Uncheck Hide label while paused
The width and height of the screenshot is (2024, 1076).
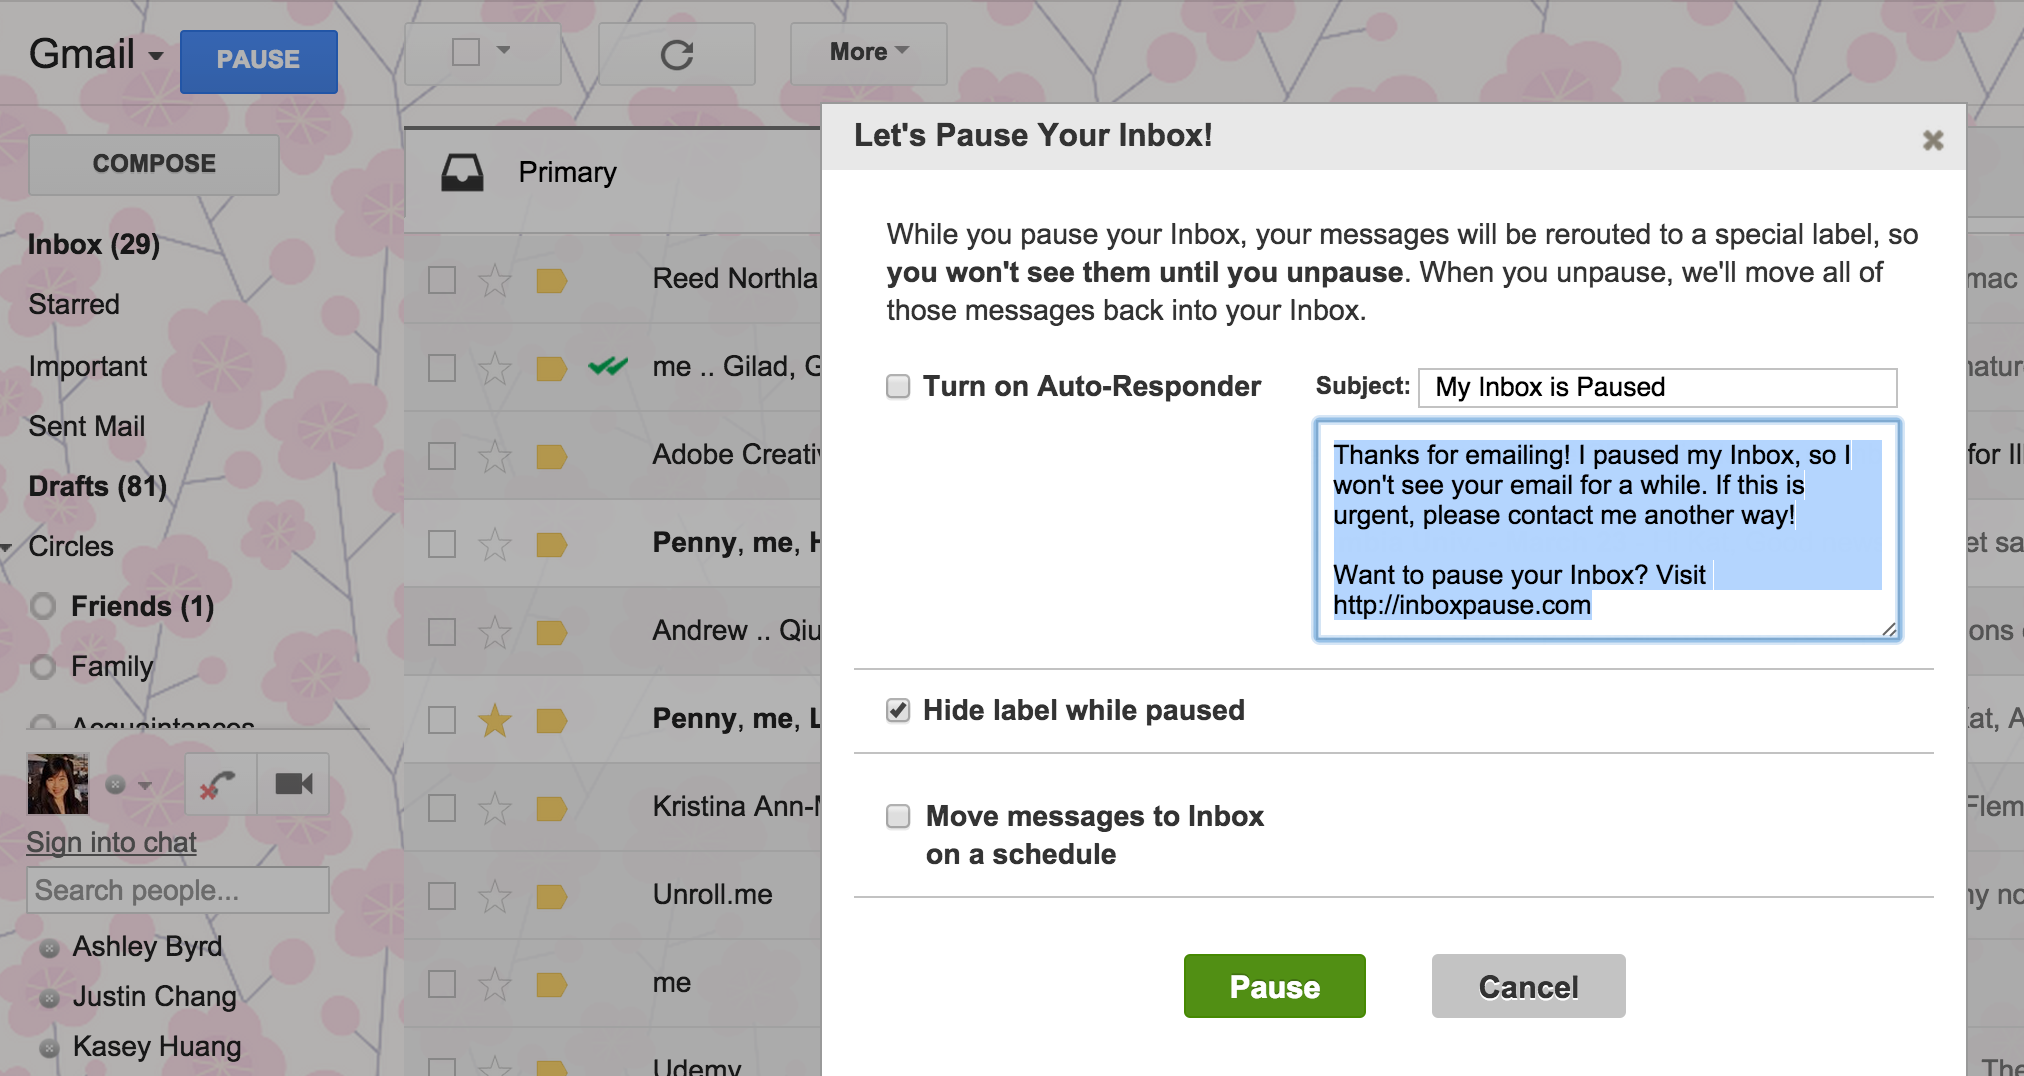click(898, 710)
